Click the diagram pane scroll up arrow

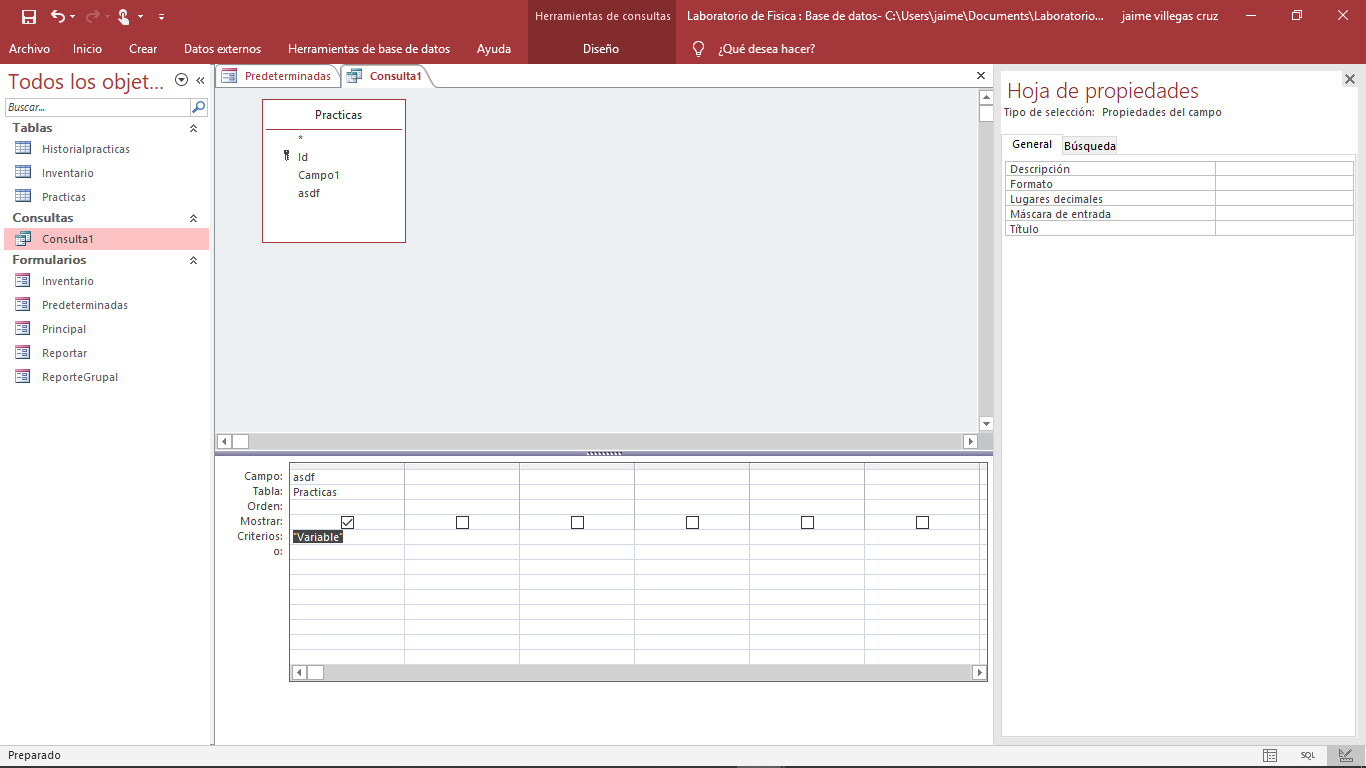[x=986, y=97]
